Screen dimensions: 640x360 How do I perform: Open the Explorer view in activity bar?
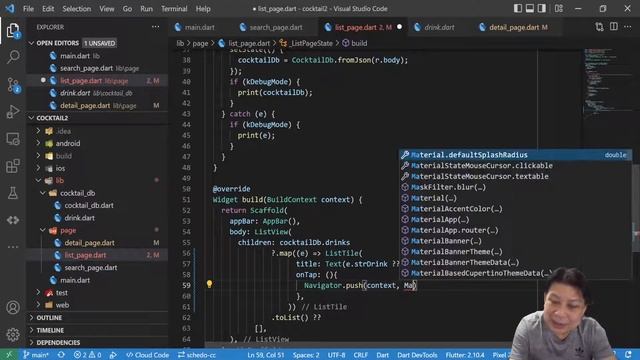click(x=13, y=30)
